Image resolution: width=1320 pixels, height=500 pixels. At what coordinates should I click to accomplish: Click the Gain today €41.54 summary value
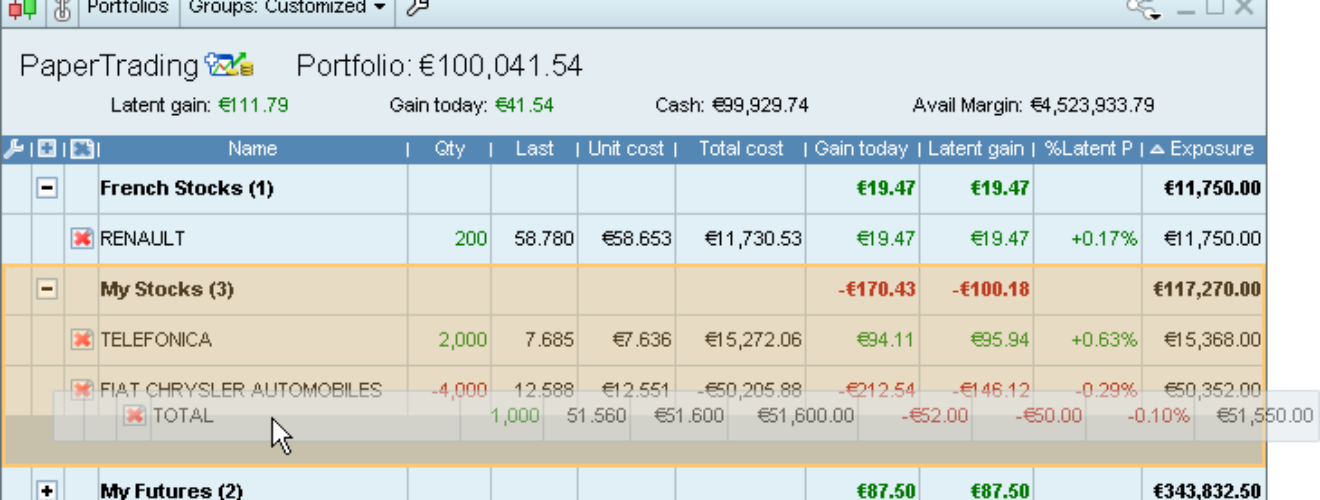(x=525, y=105)
